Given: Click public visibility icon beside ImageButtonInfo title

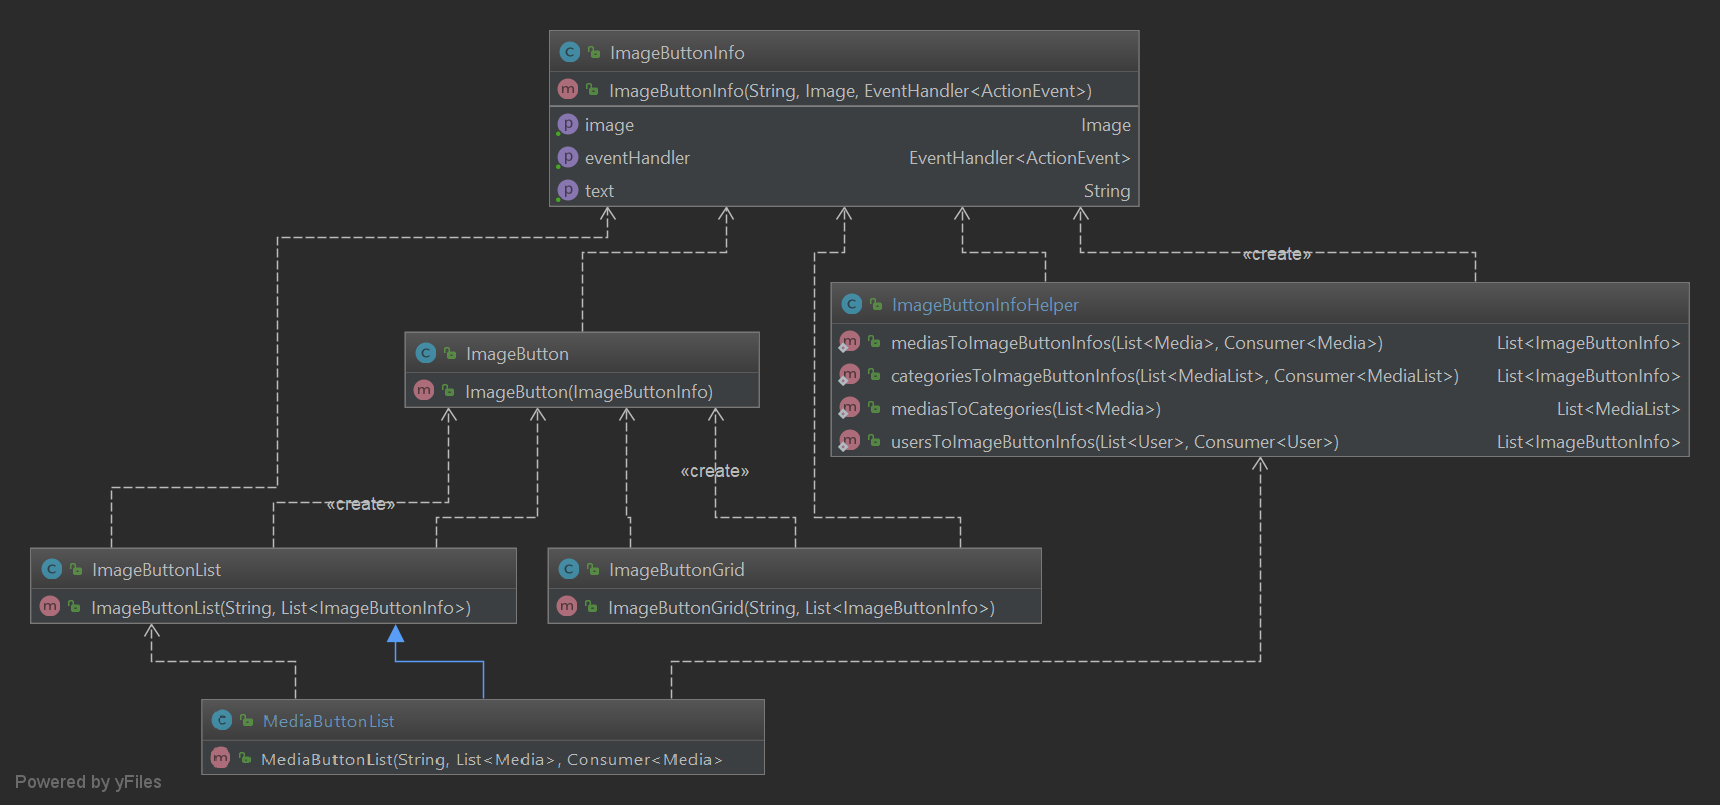Looking at the screenshot, I should (594, 52).
